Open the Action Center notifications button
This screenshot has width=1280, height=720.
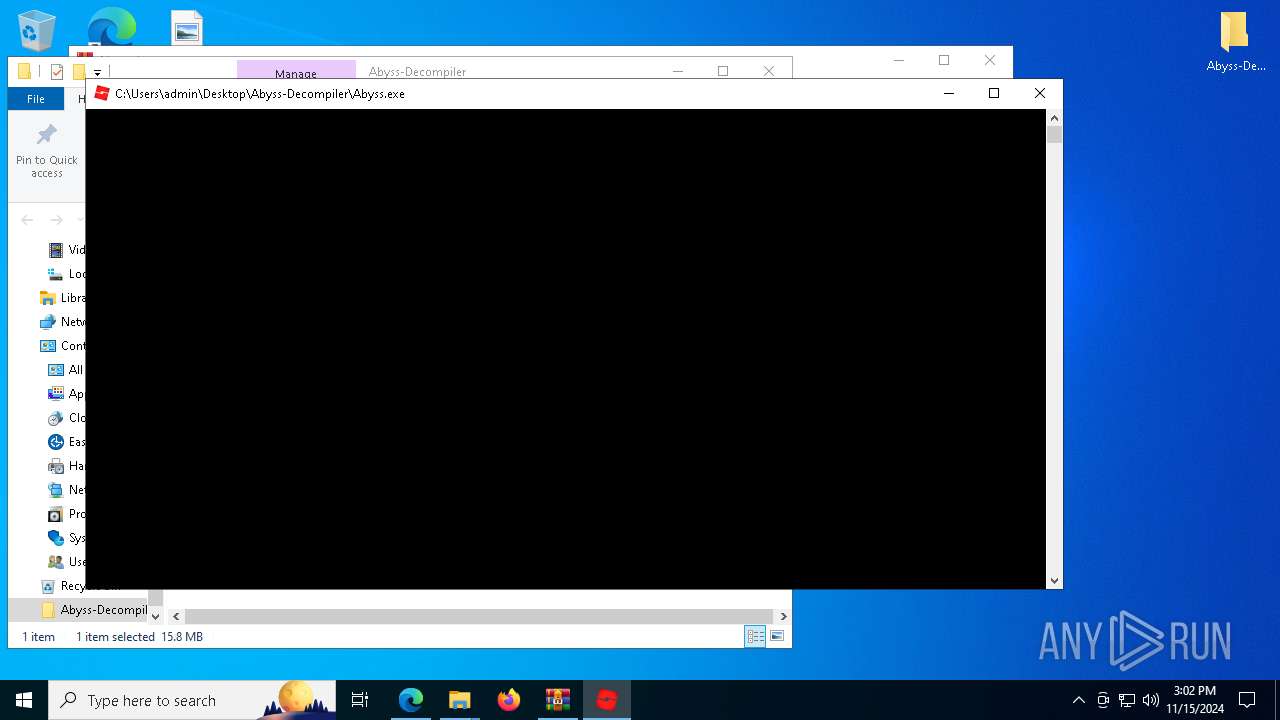tap(1247, 700)
